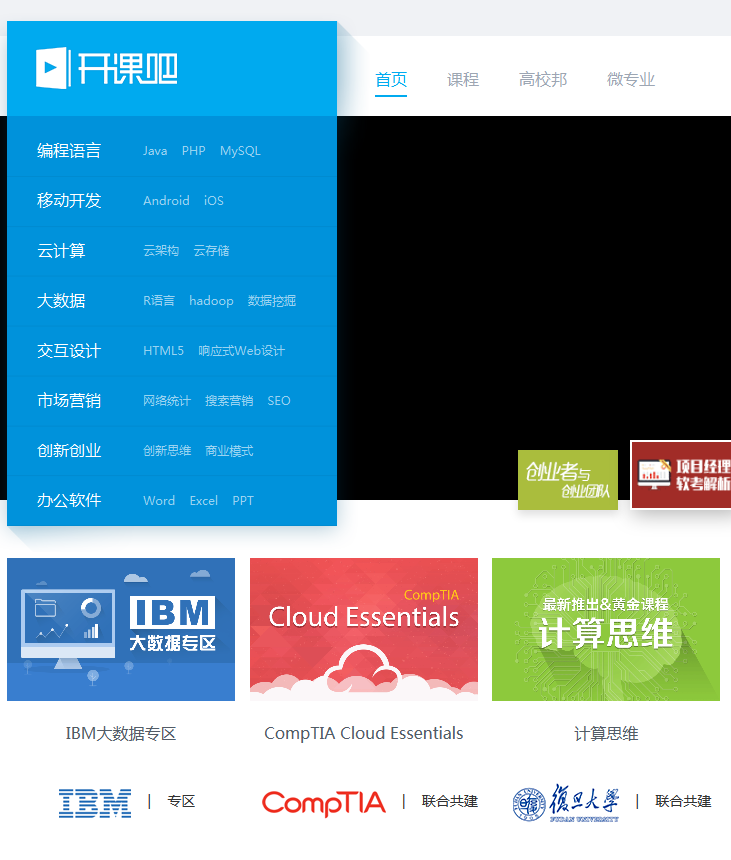The width and height of the screenshot is (731, 860).
Task: Click the 响应式Web设计 link
Action: (241, 350)
